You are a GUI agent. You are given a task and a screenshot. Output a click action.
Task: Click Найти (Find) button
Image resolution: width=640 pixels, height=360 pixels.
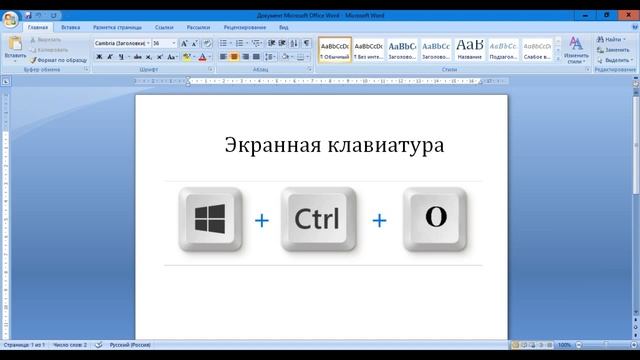tap(611, 39)
